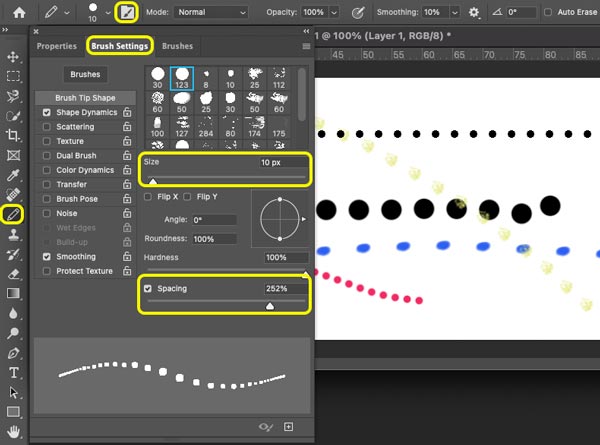Select the Dodge tool

point(13,333)
